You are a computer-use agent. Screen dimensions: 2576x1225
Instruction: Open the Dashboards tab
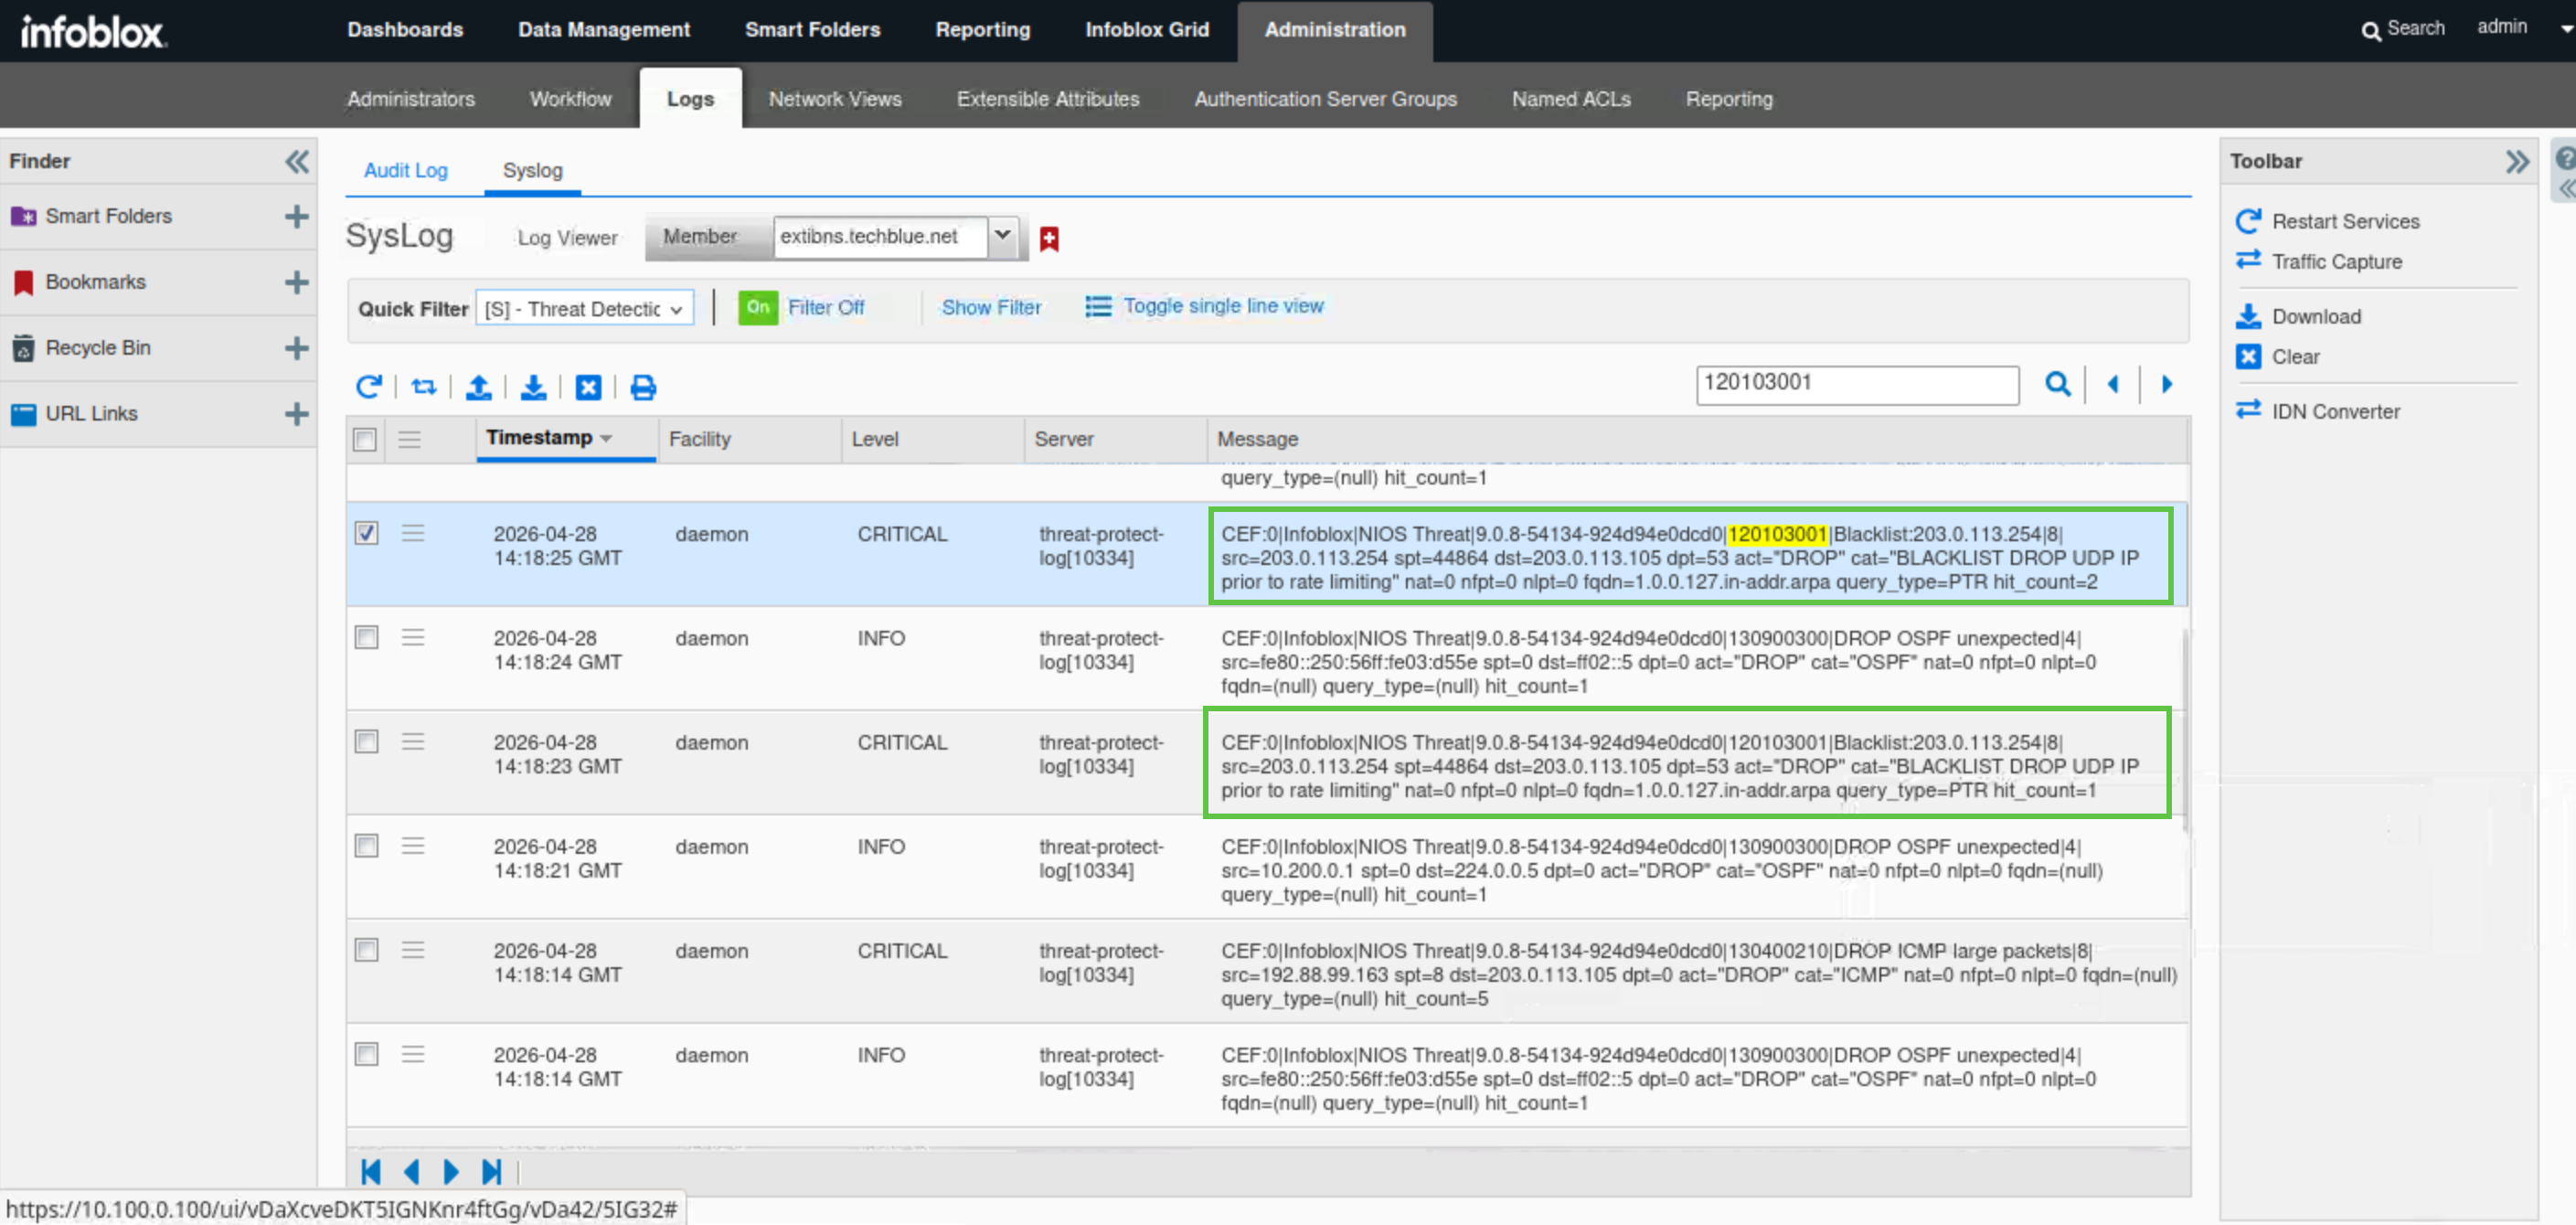point(405,30)
